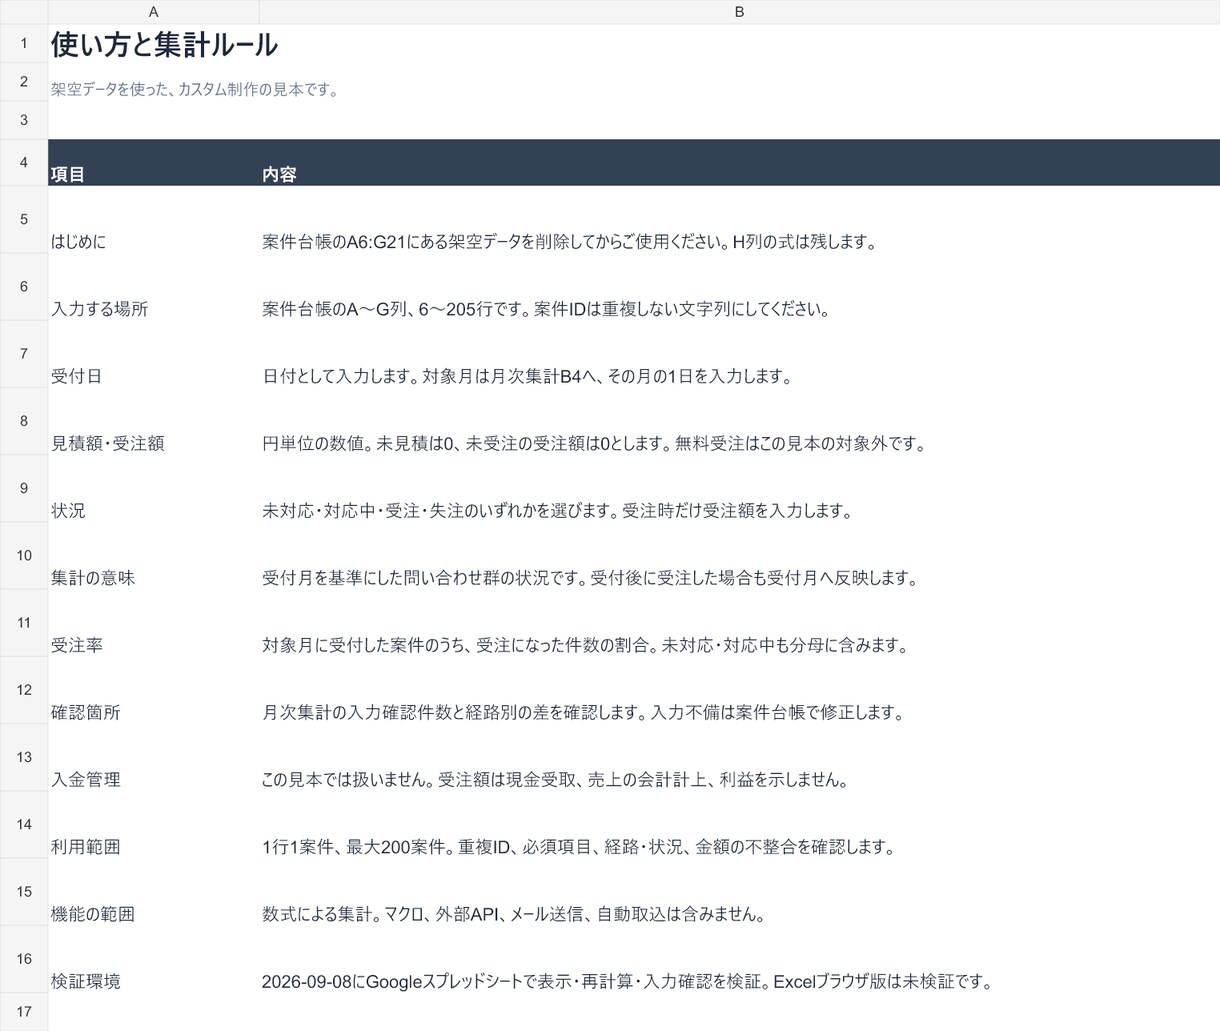Select the 利用範囲 cell
This screenshot has height=1031, width=1220.
153,825
